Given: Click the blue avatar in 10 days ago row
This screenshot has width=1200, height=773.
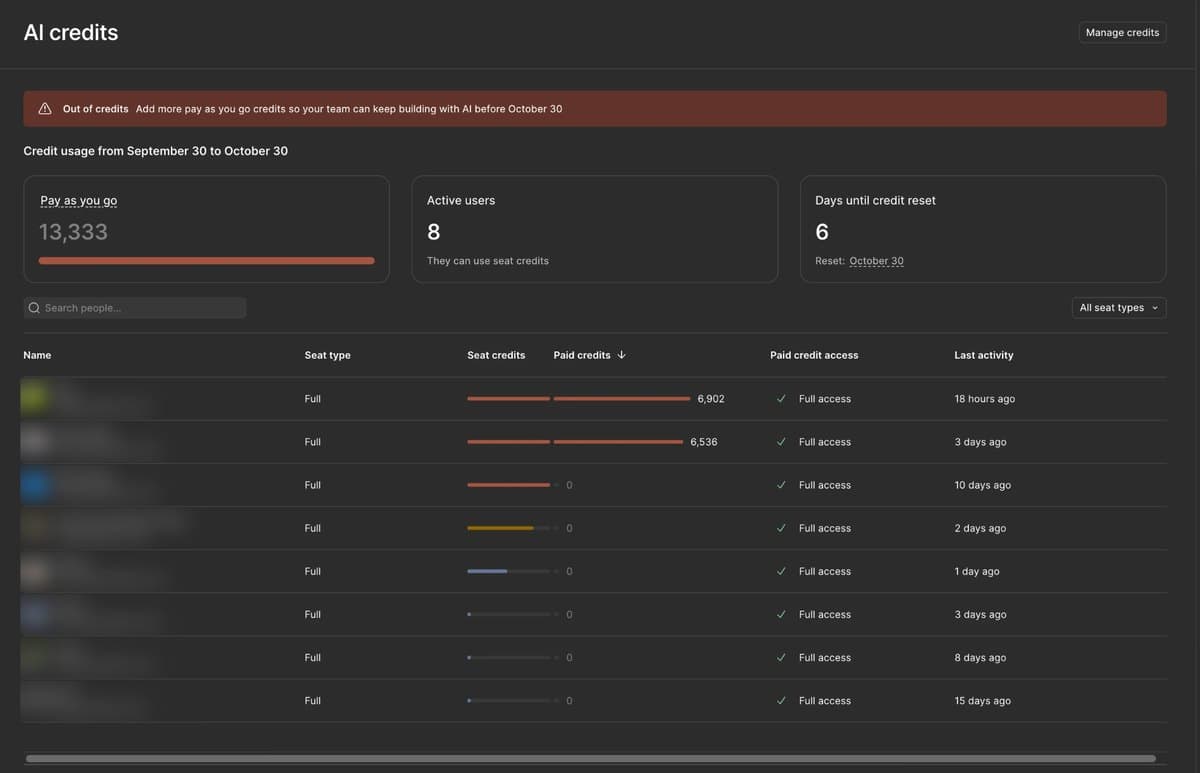Looking at the screenshot, I should [x=35, y=485].
